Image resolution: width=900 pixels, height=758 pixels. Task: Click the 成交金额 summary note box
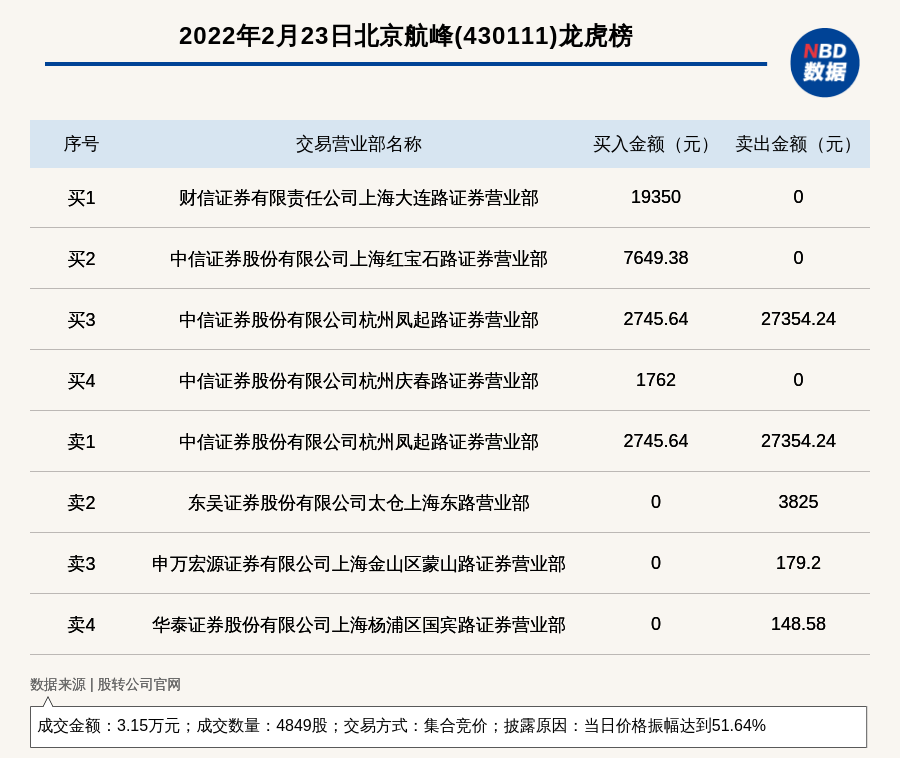[x=448, y=726]
